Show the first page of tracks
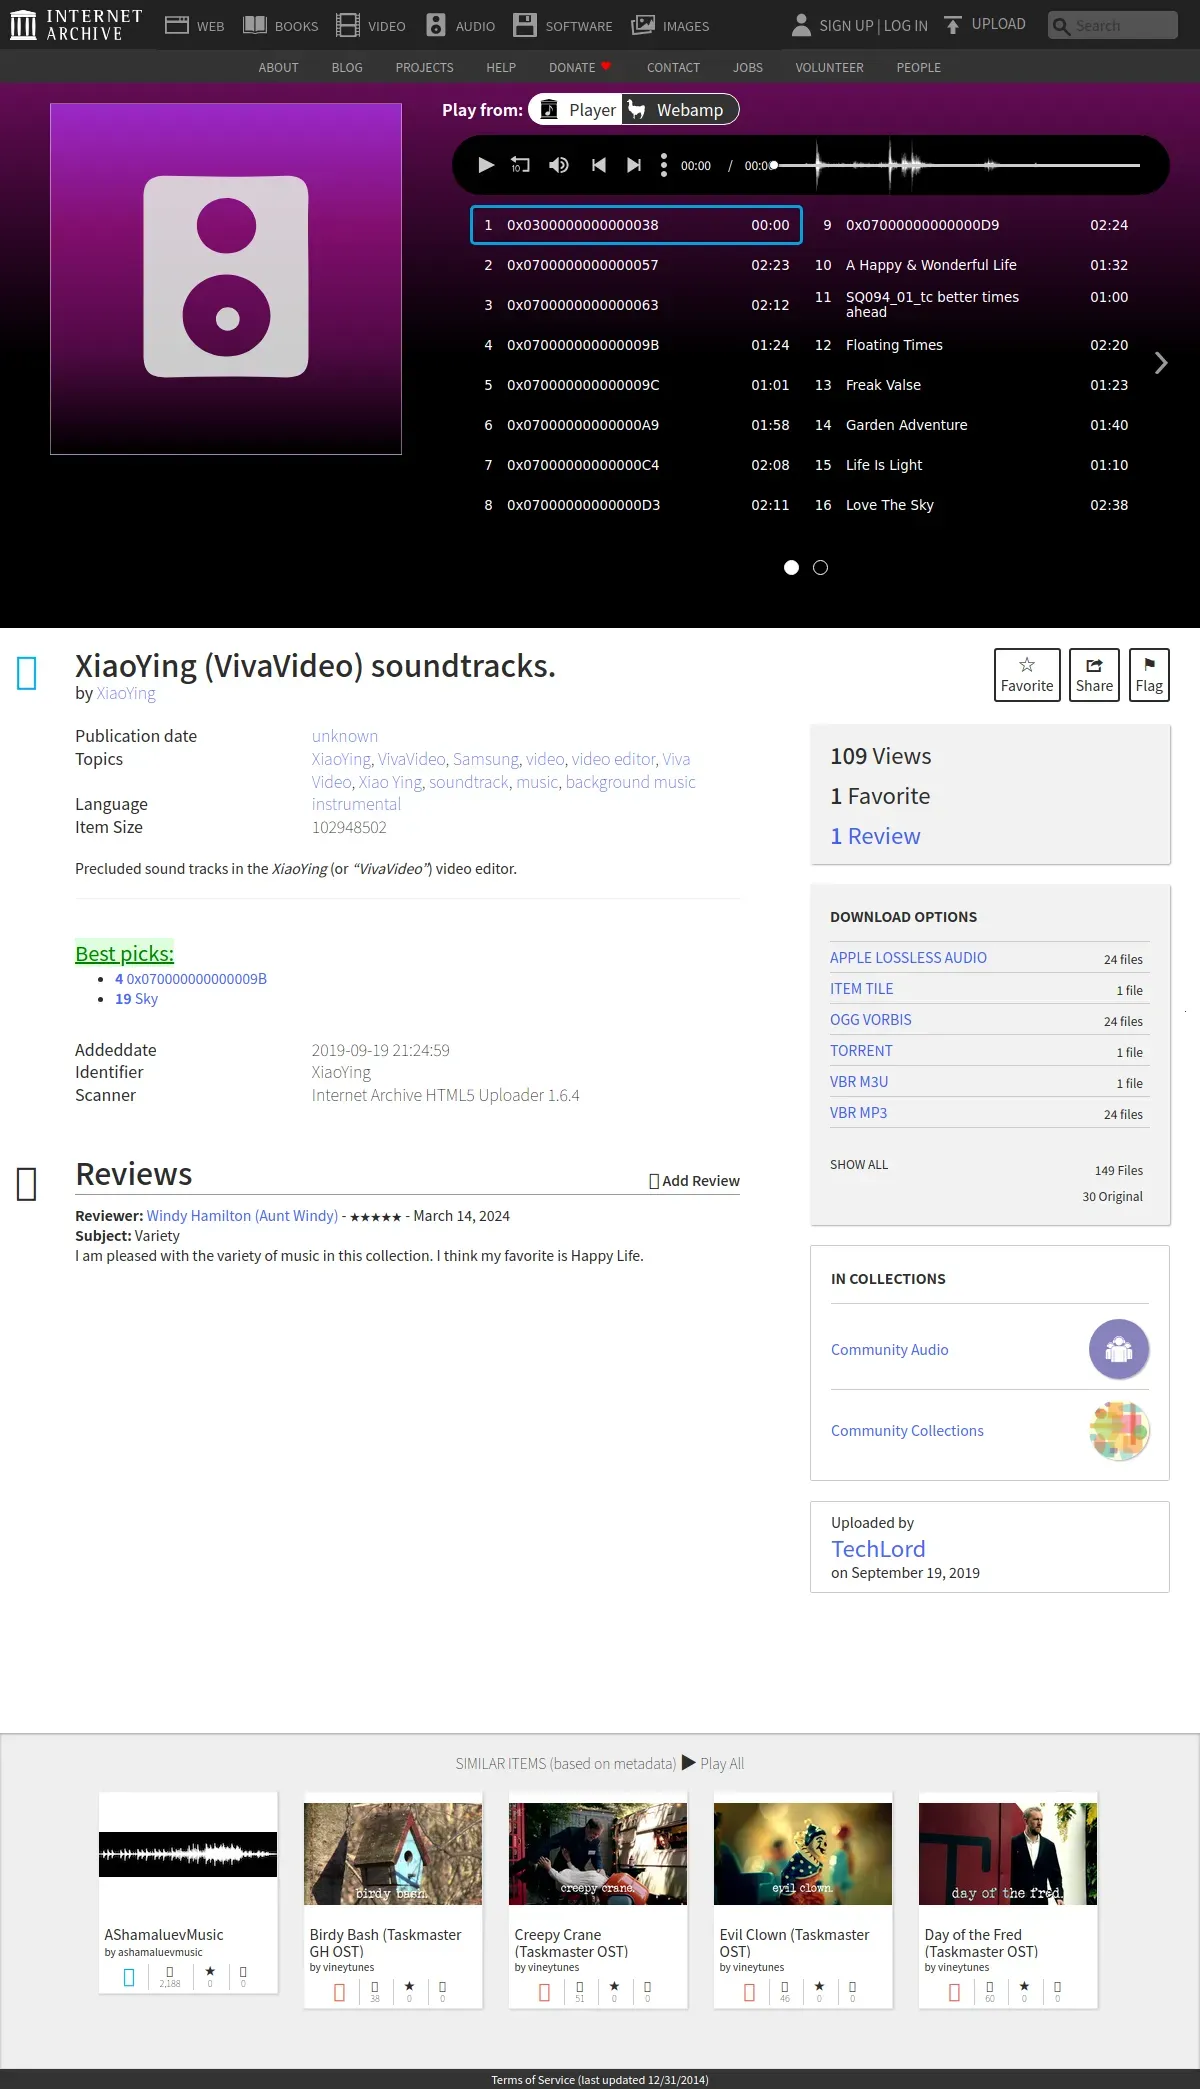The height and width of the screenshot is (2089, 1200). (x=791, y=567)
